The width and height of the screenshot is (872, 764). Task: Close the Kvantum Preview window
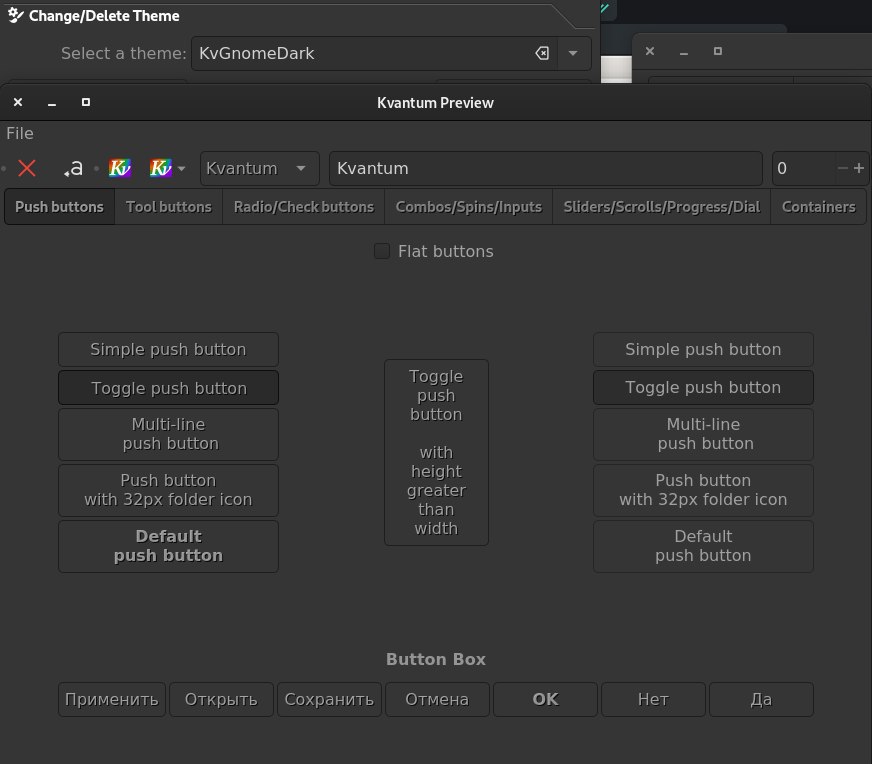click(18, 102)
